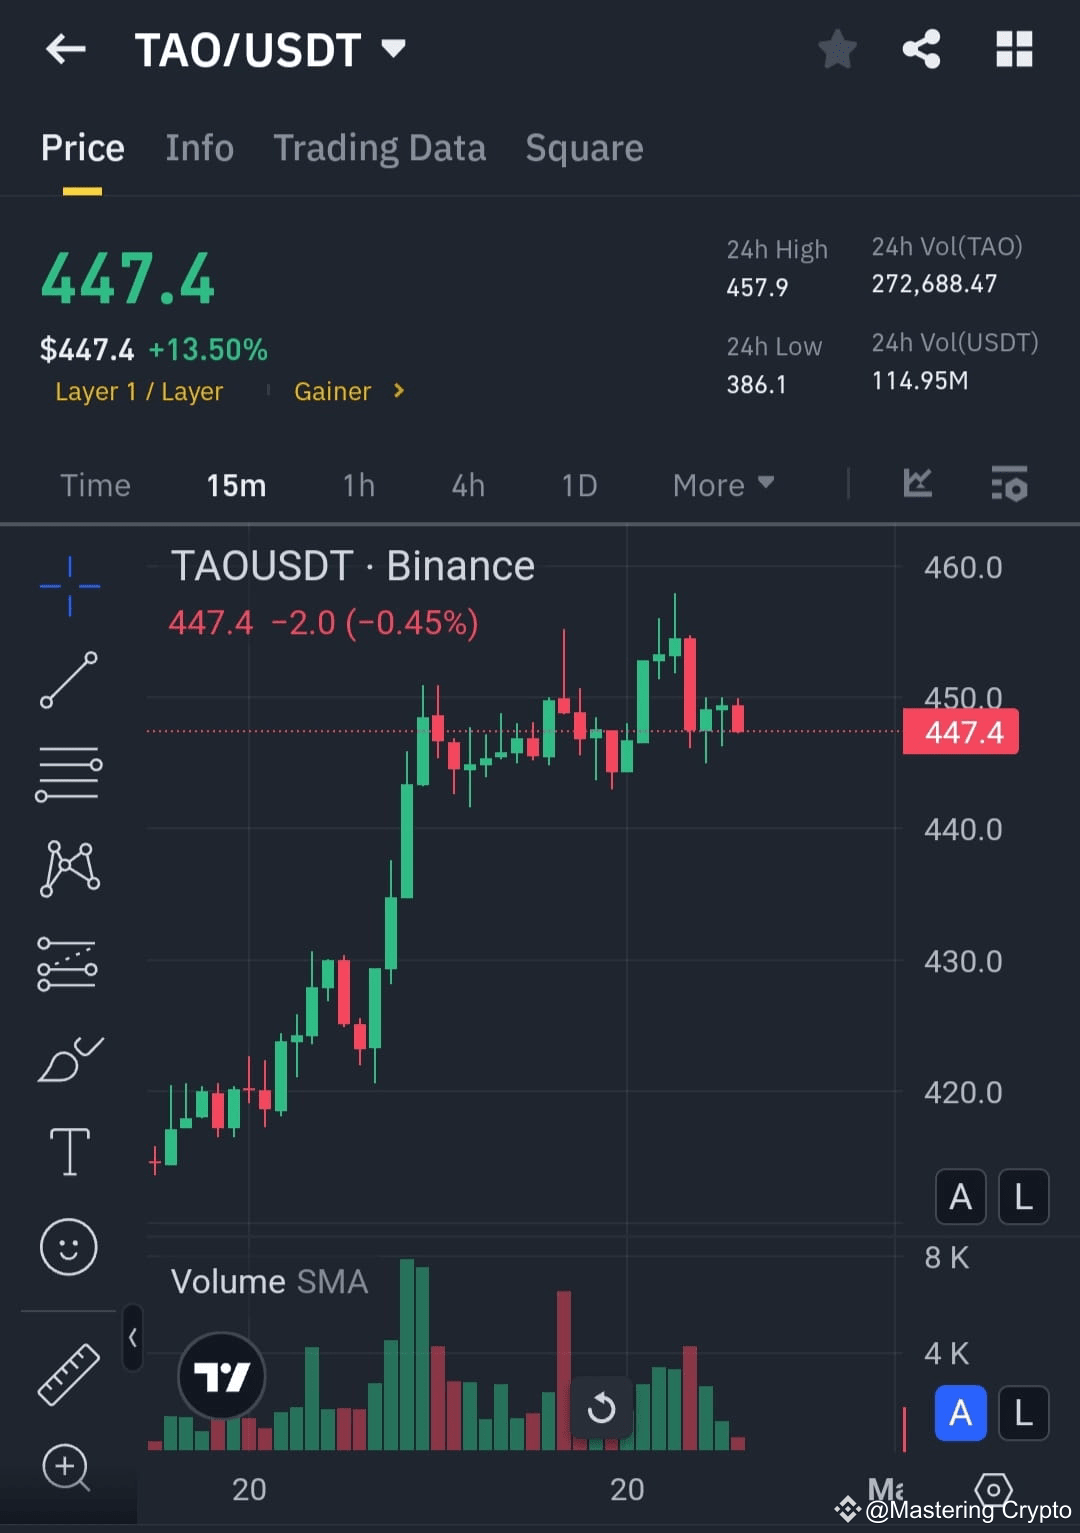Open the technical indicators panel
Image resolution: width=1080 pixels, height=1533 pixels.
tap(1009, 485)
